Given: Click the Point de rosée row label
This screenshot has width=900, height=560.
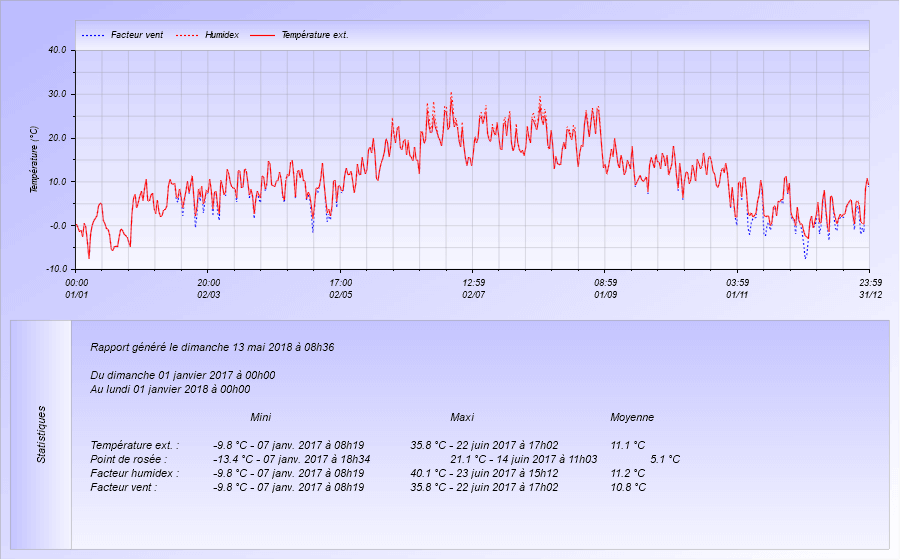Looking at the screenshot, I should click(129, 459).
